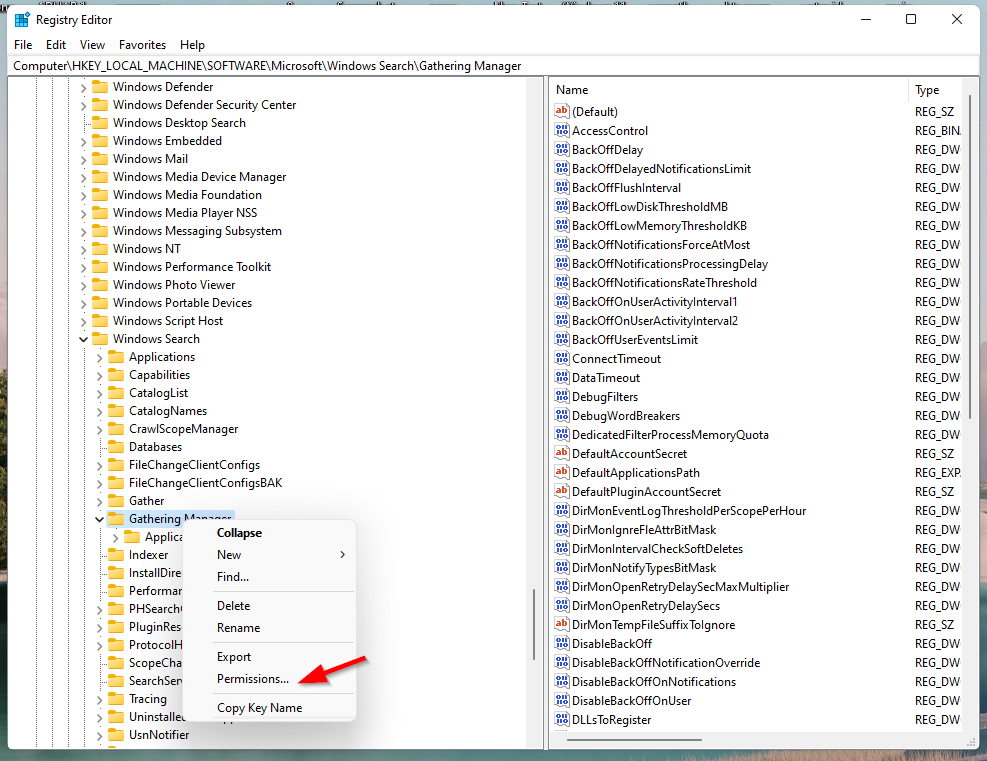Select Rename in the context menu

click(x=239, y=628)
